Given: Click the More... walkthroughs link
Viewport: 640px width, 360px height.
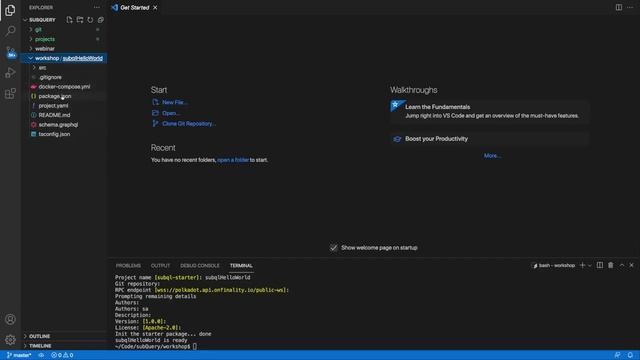Looking at the screenshot, I should click(492, 156).
